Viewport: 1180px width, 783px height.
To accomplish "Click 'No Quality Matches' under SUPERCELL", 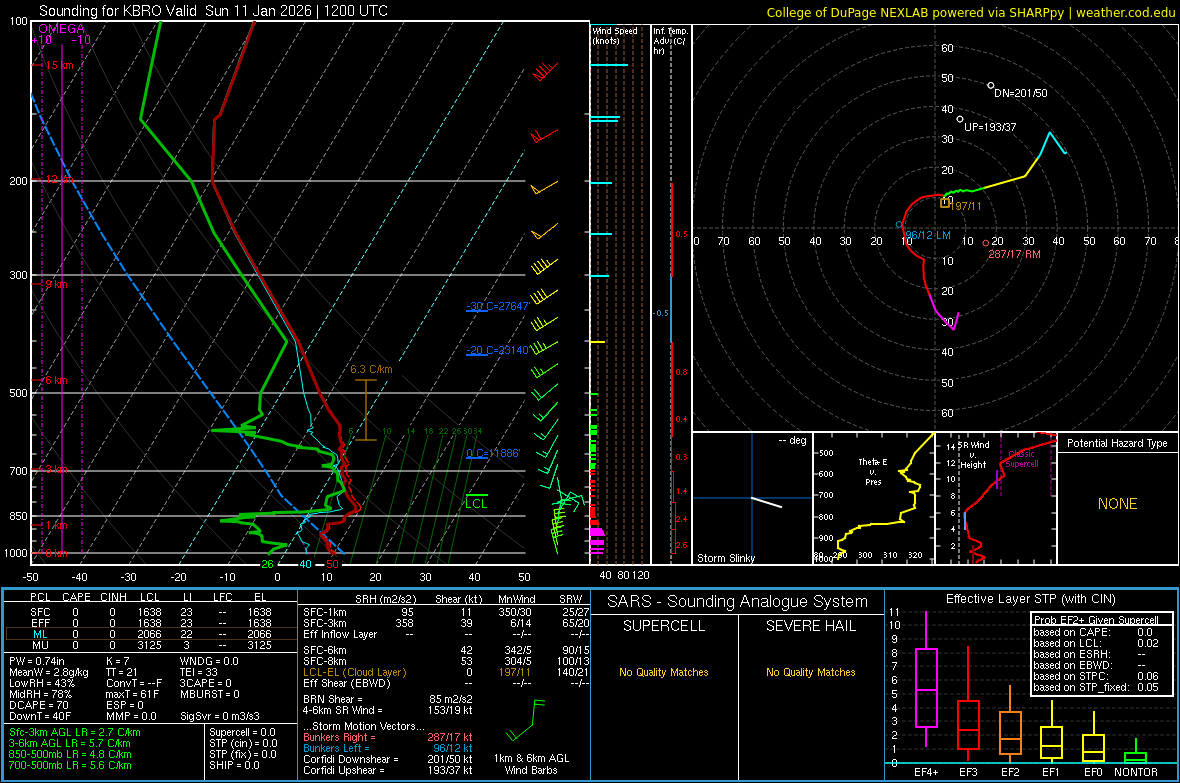I will pyautogui.click(x=664, y=672).
